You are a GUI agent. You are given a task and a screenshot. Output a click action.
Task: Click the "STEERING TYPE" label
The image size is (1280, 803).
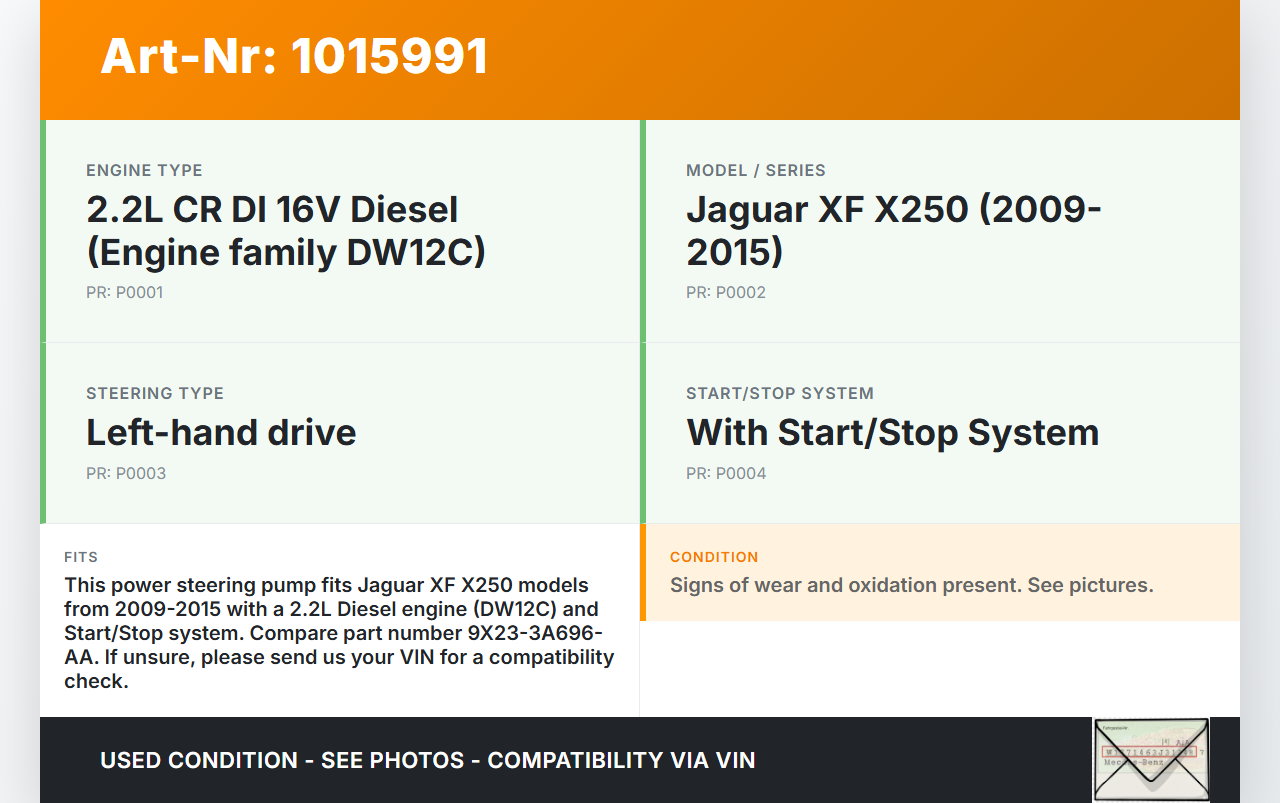[x=155, y=393]
